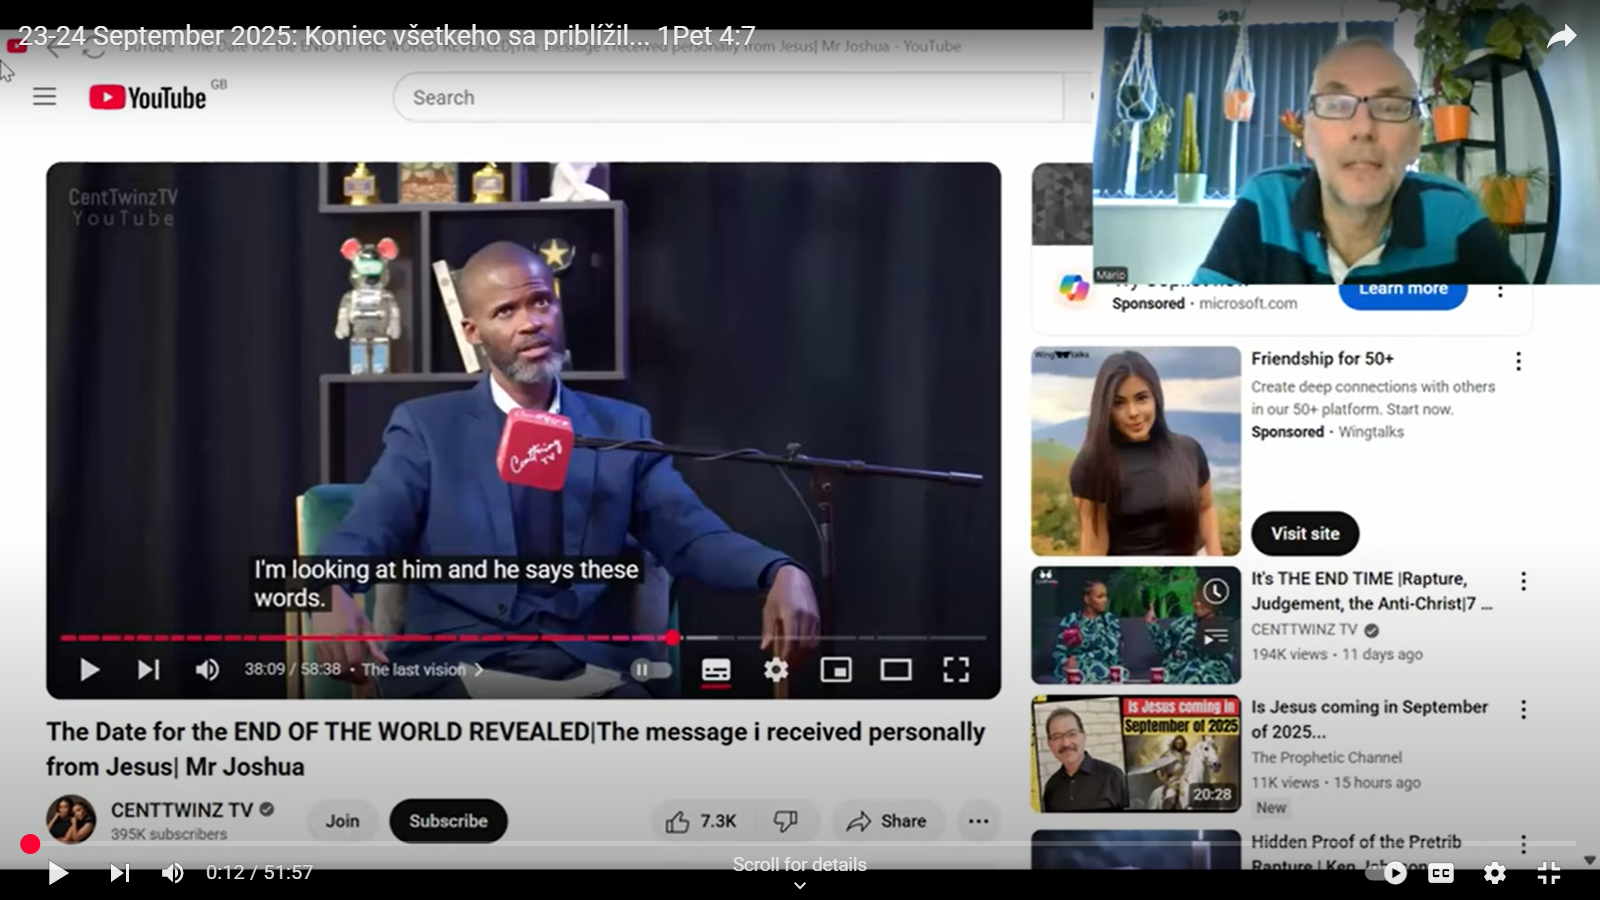
Task: Open CENTTWINZ TV channel avatar
Action: [x=71, y=820]
